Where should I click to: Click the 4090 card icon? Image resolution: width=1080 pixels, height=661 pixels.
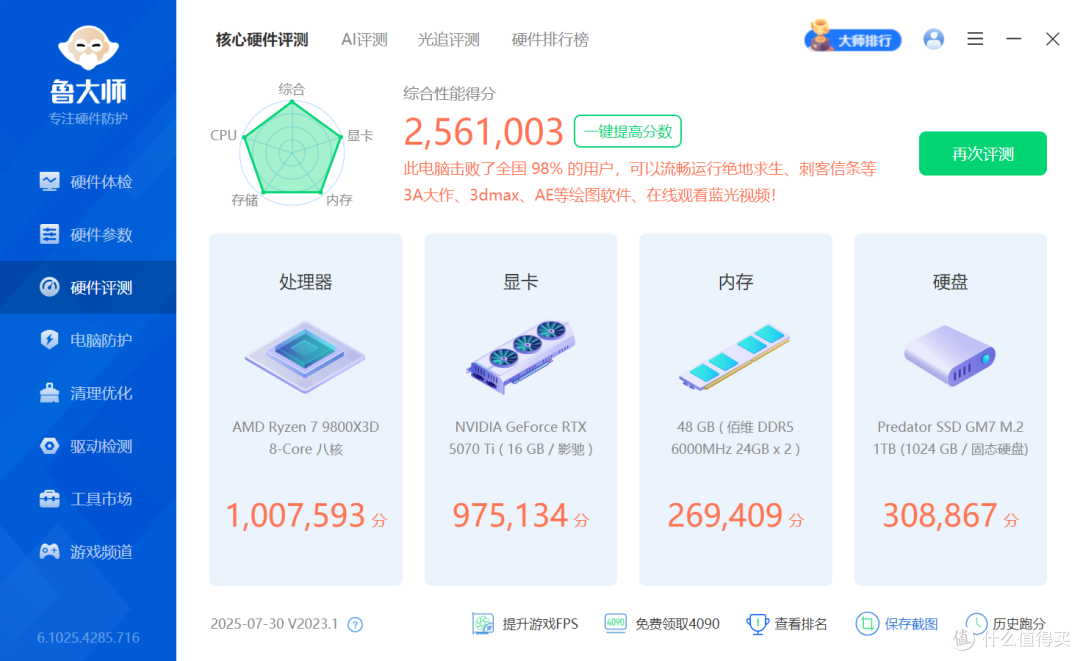pos(615,622)
